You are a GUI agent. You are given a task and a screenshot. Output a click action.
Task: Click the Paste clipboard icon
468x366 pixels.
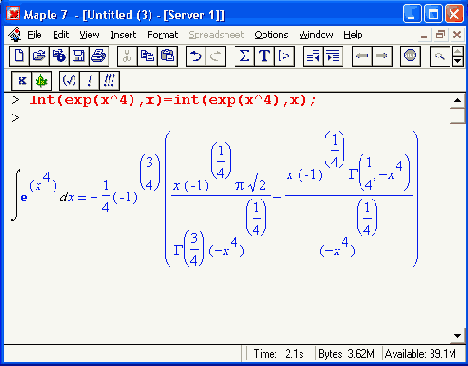(x=167, y=56)
